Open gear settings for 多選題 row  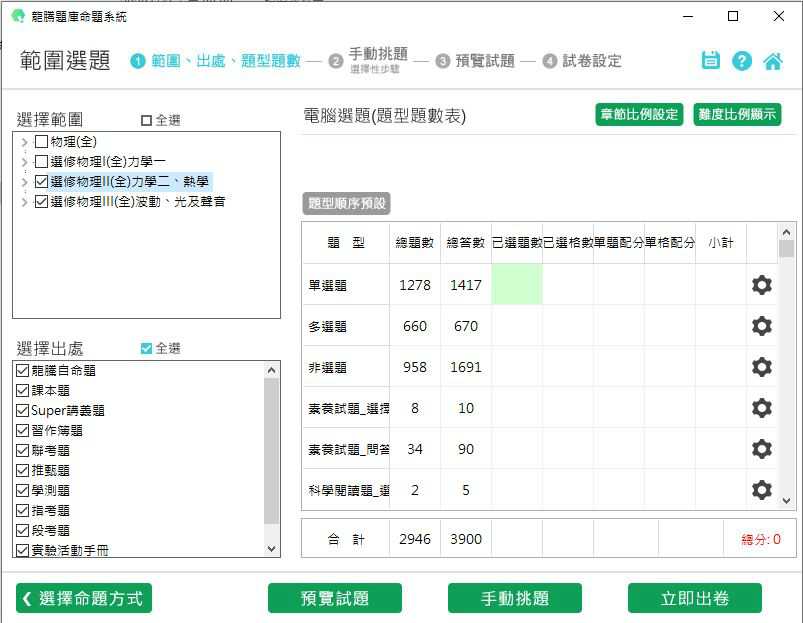pos(762,326)
